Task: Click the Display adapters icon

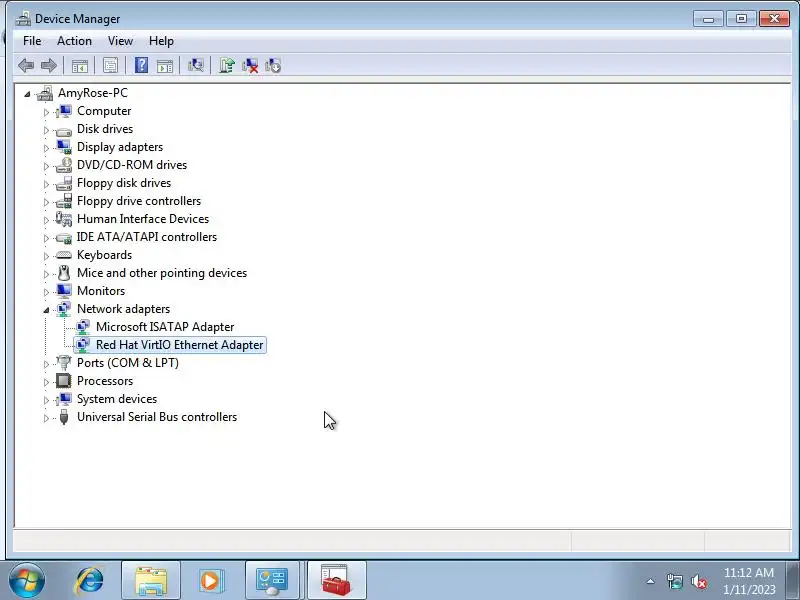Action: coord(64,147)
